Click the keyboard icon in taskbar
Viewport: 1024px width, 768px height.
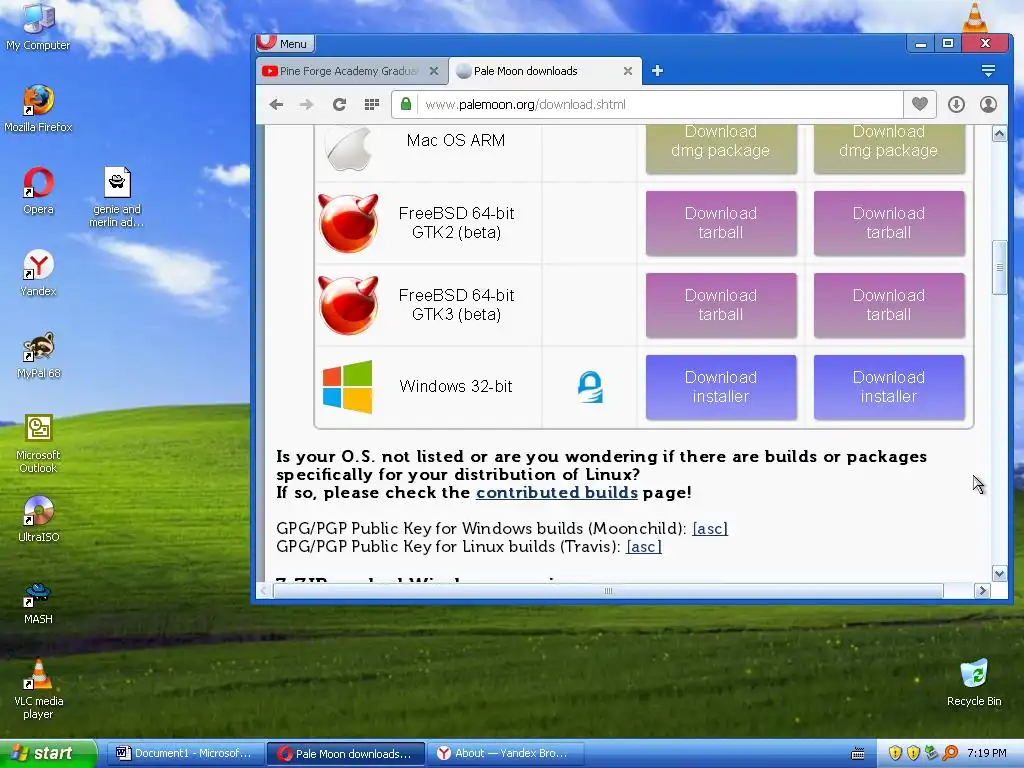[x=858, y=754]
